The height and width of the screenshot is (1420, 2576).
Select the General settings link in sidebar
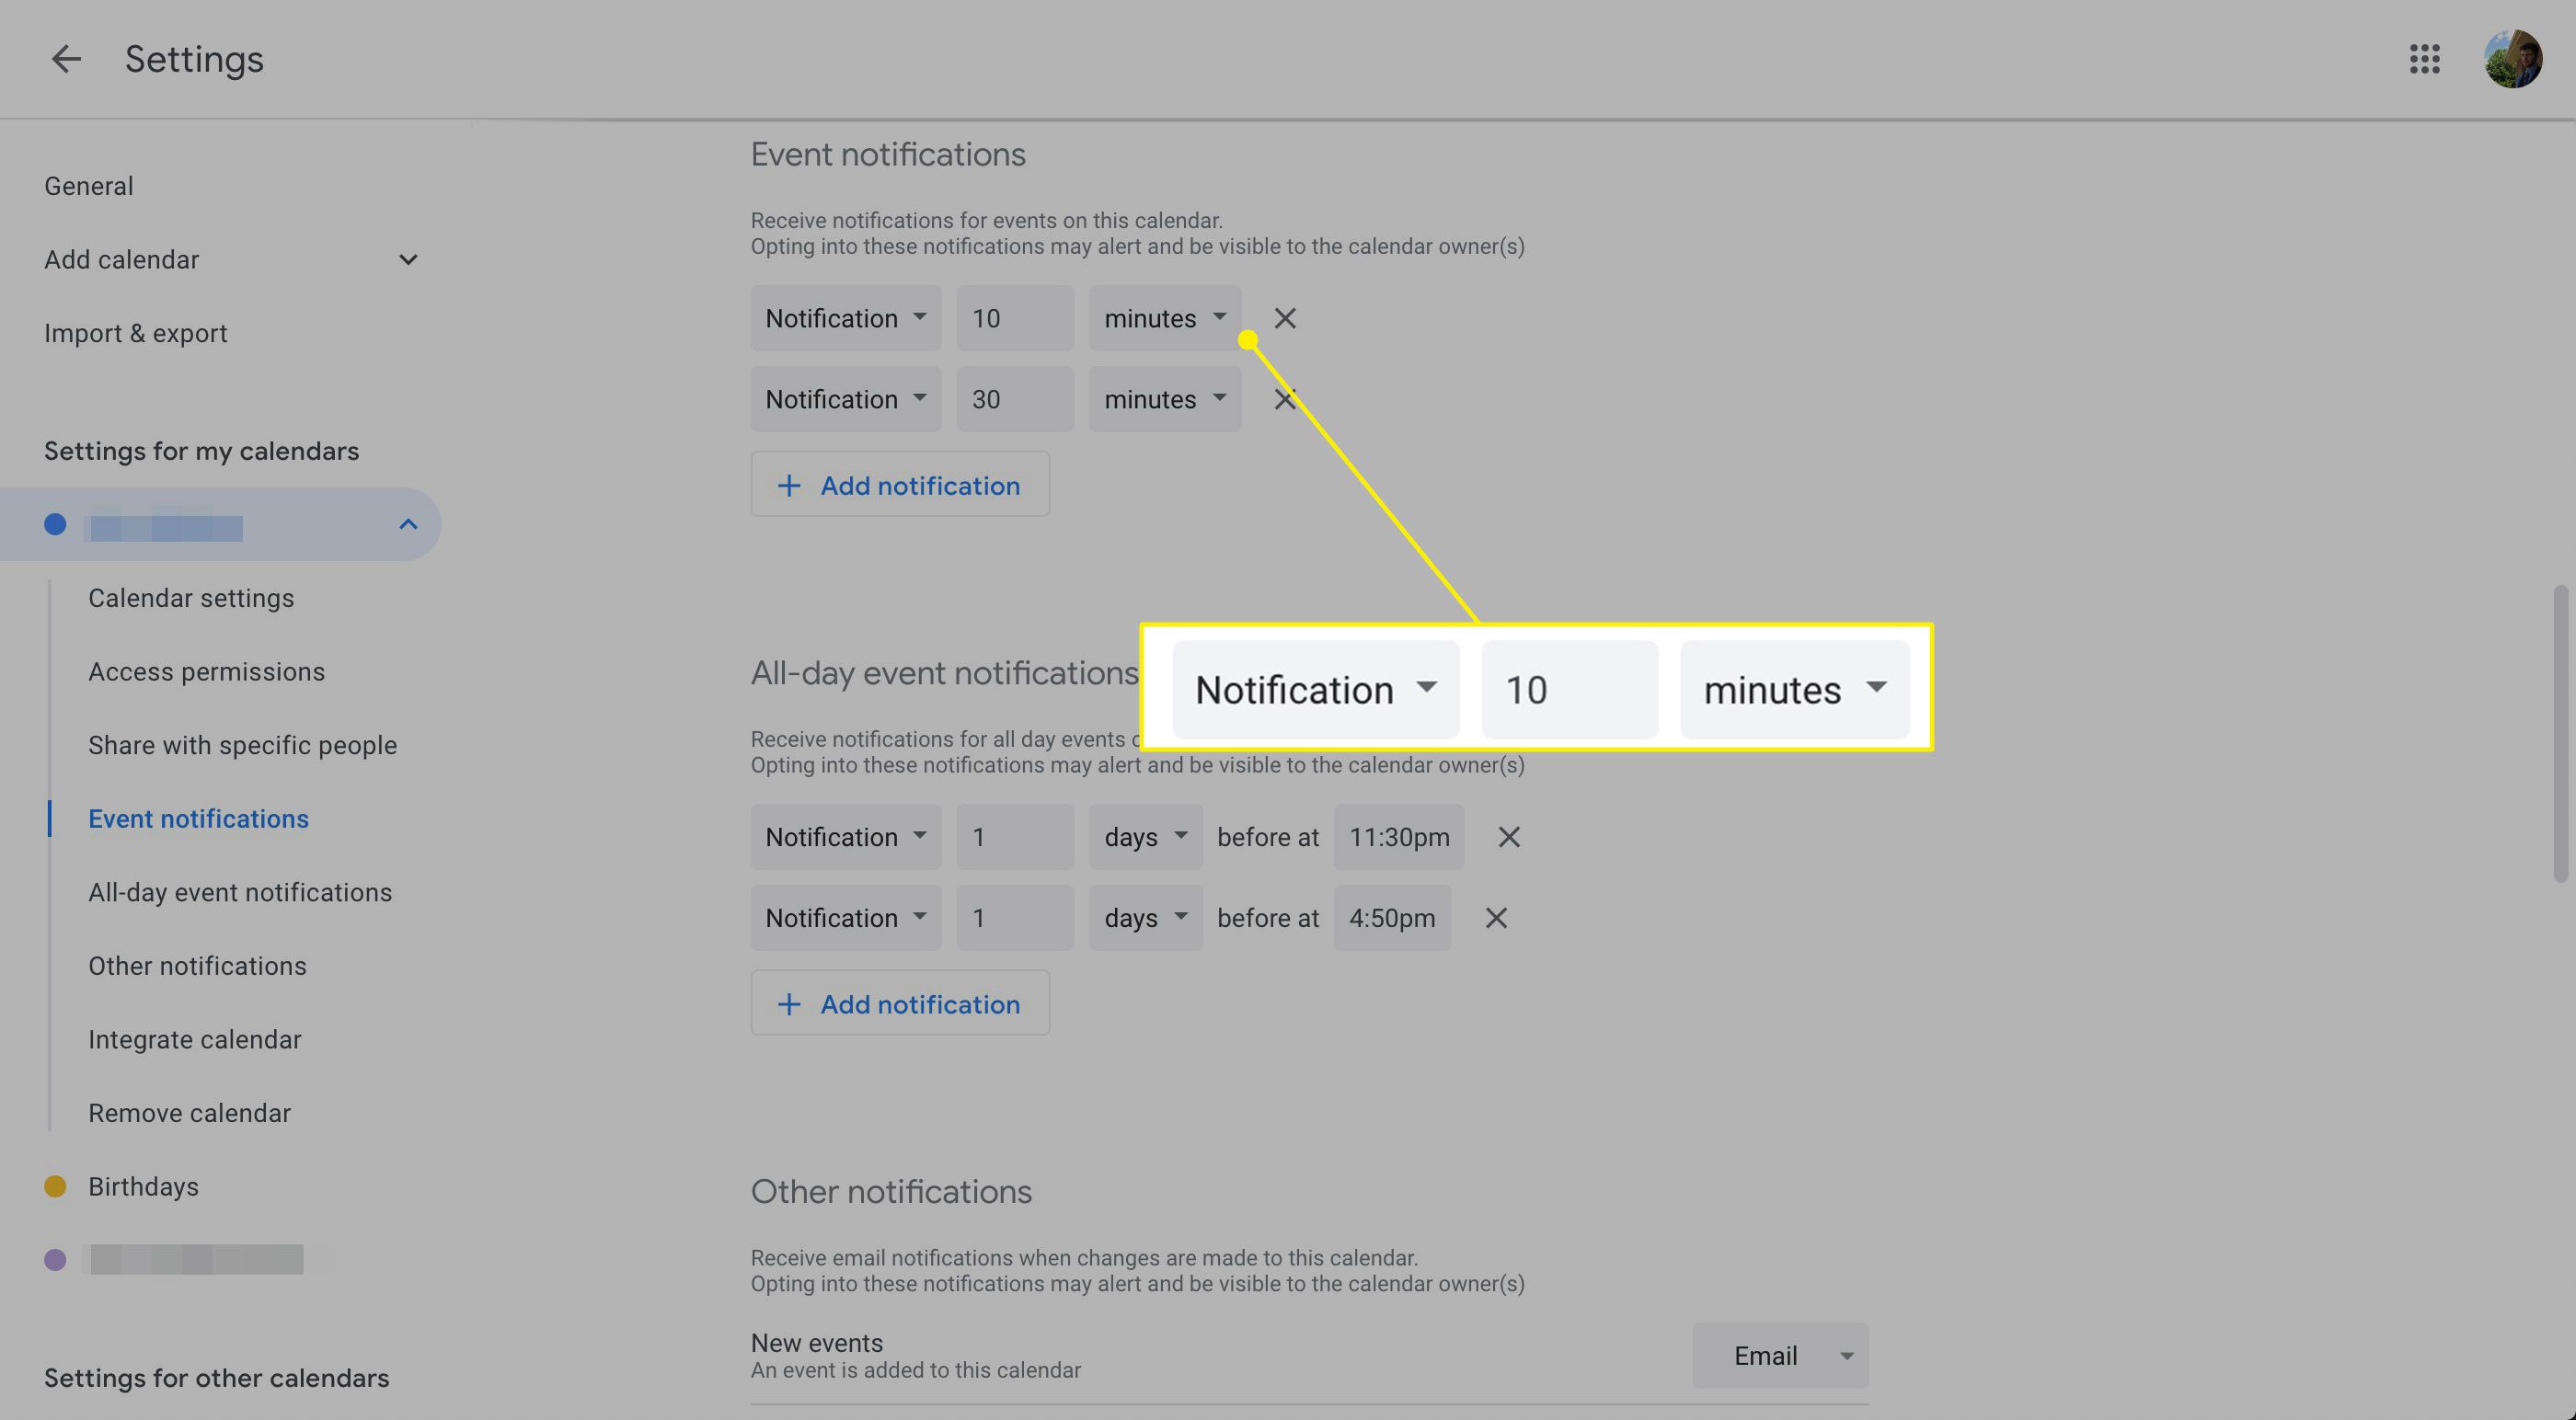coord(89,186)
